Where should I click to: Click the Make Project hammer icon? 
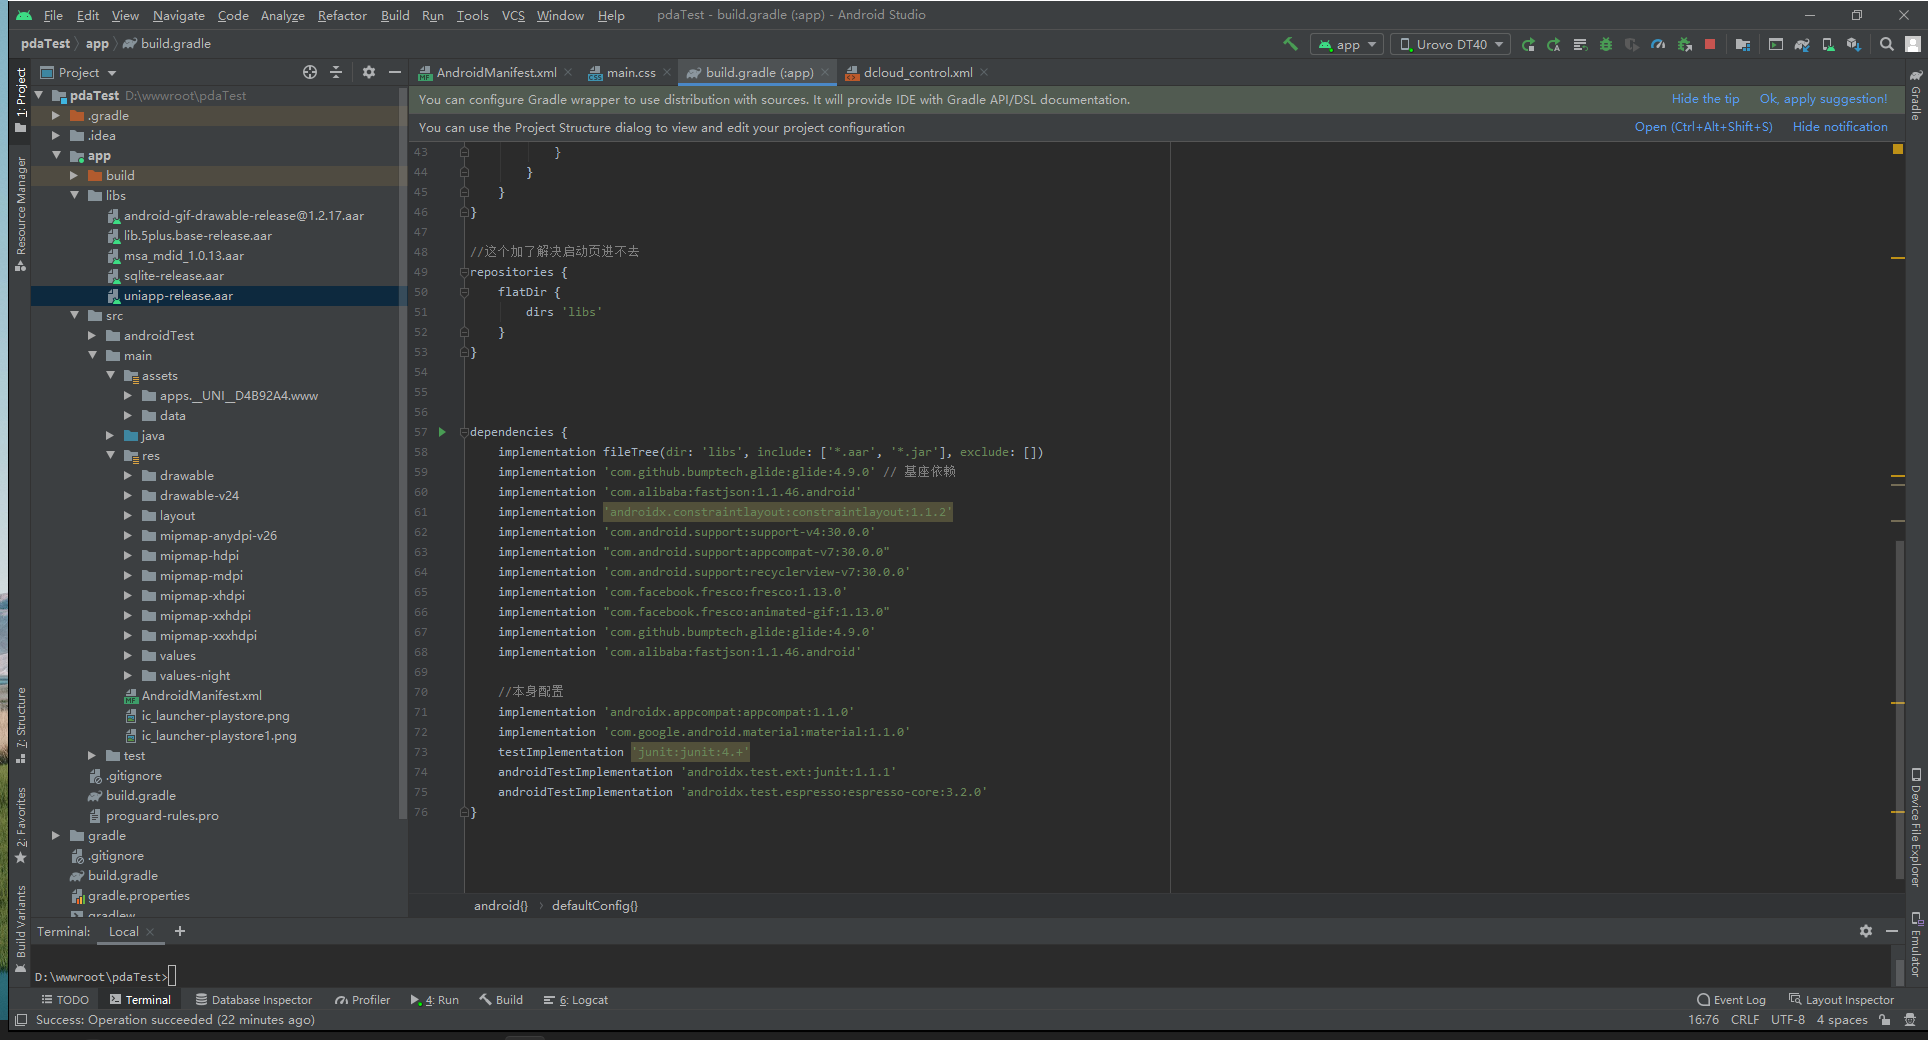(x=1290, y=44)
